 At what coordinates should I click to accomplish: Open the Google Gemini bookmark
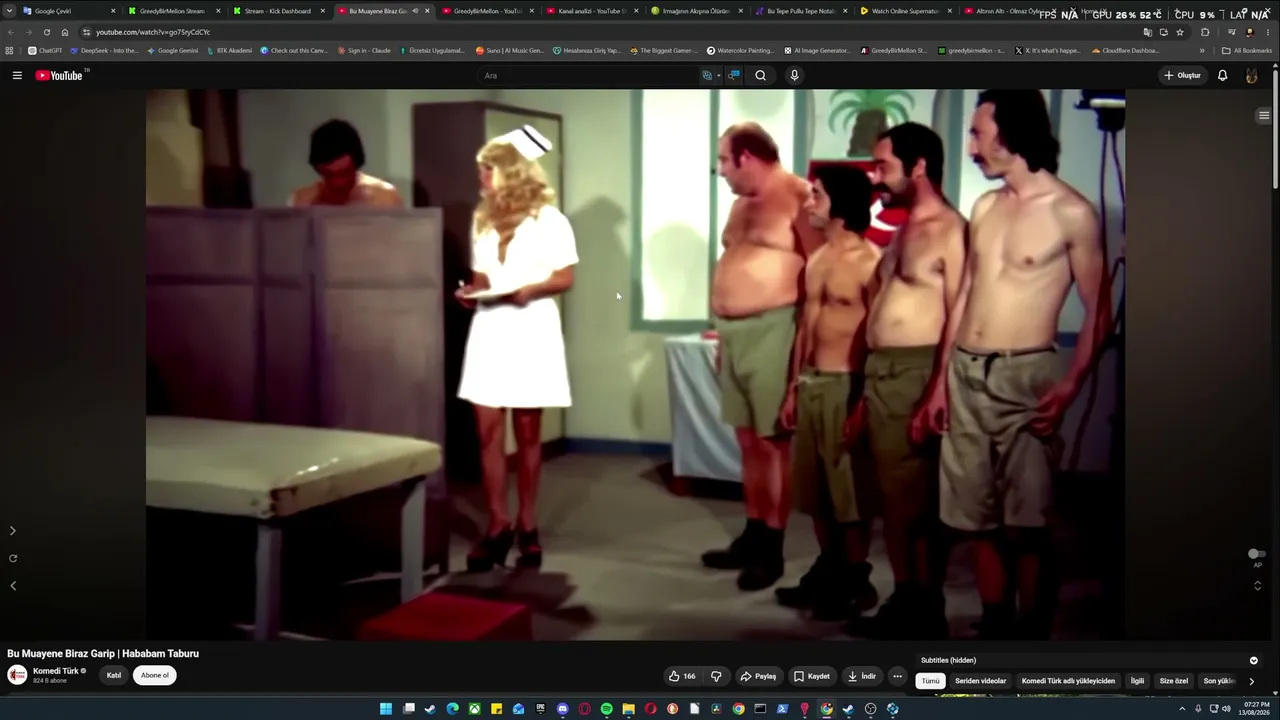pyautogui.click(x=173, y=50)
